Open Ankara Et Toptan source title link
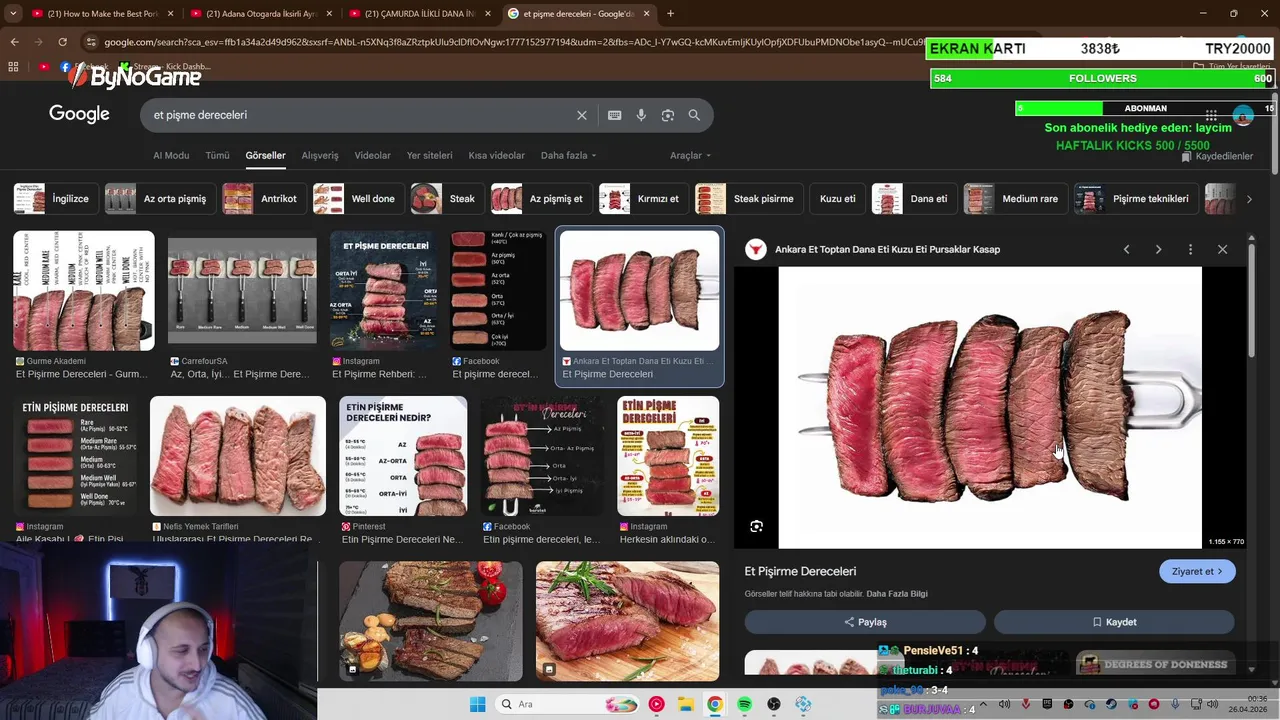This screenshot has width=1280, height=720. click(887, 249)
